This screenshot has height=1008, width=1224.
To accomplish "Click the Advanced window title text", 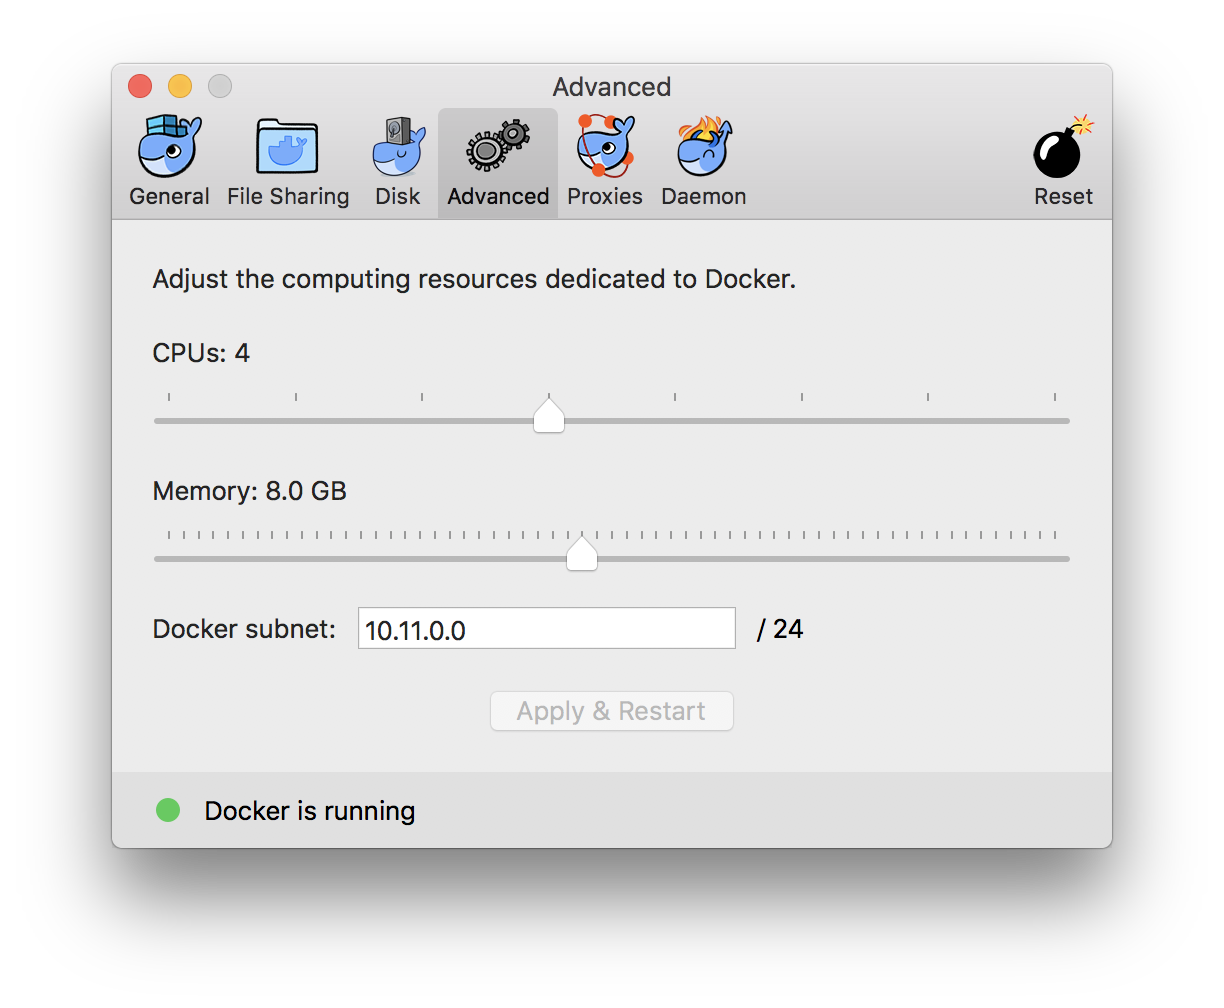I will click(x=611, y=87).
